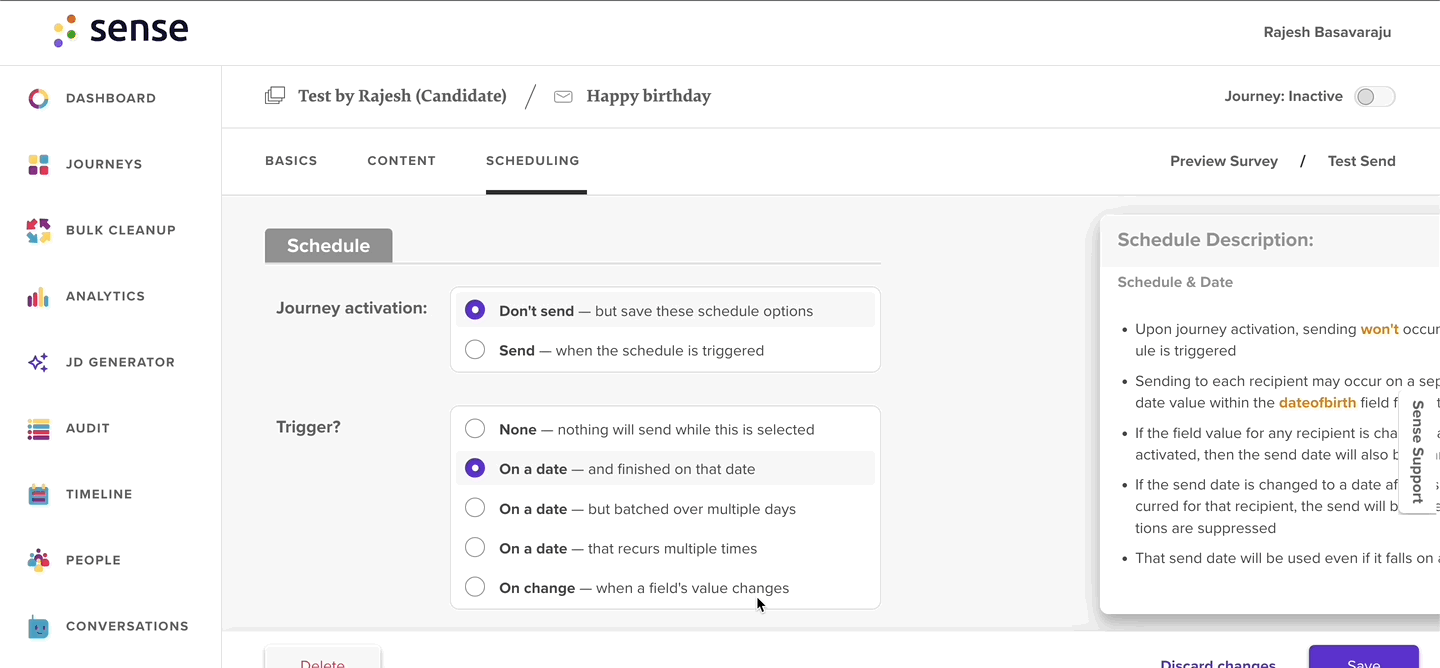
Task: Select 'On a date — batched over multiple days'
Action: pos(475,508)
